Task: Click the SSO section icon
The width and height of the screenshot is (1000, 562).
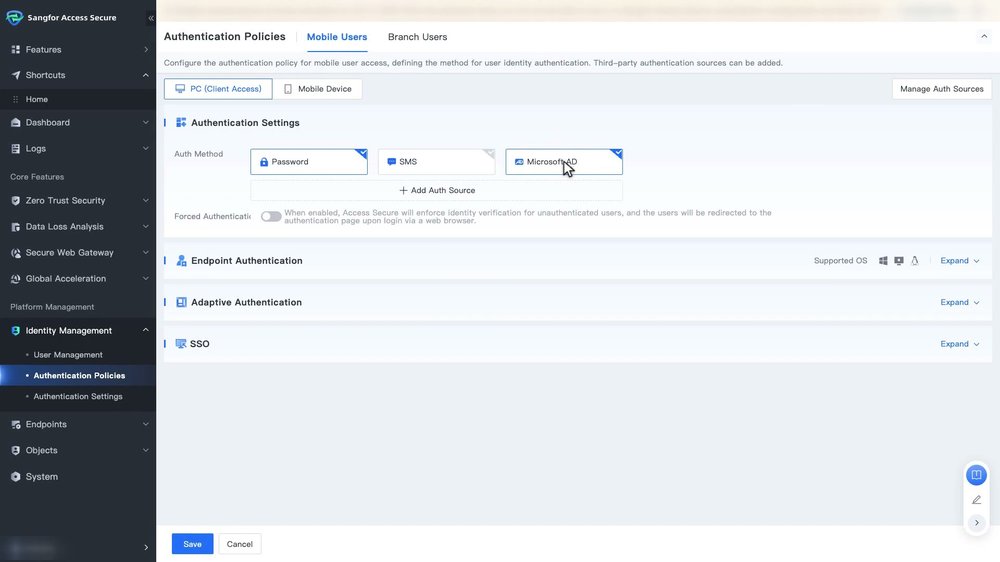Action: tap(180, 344)
